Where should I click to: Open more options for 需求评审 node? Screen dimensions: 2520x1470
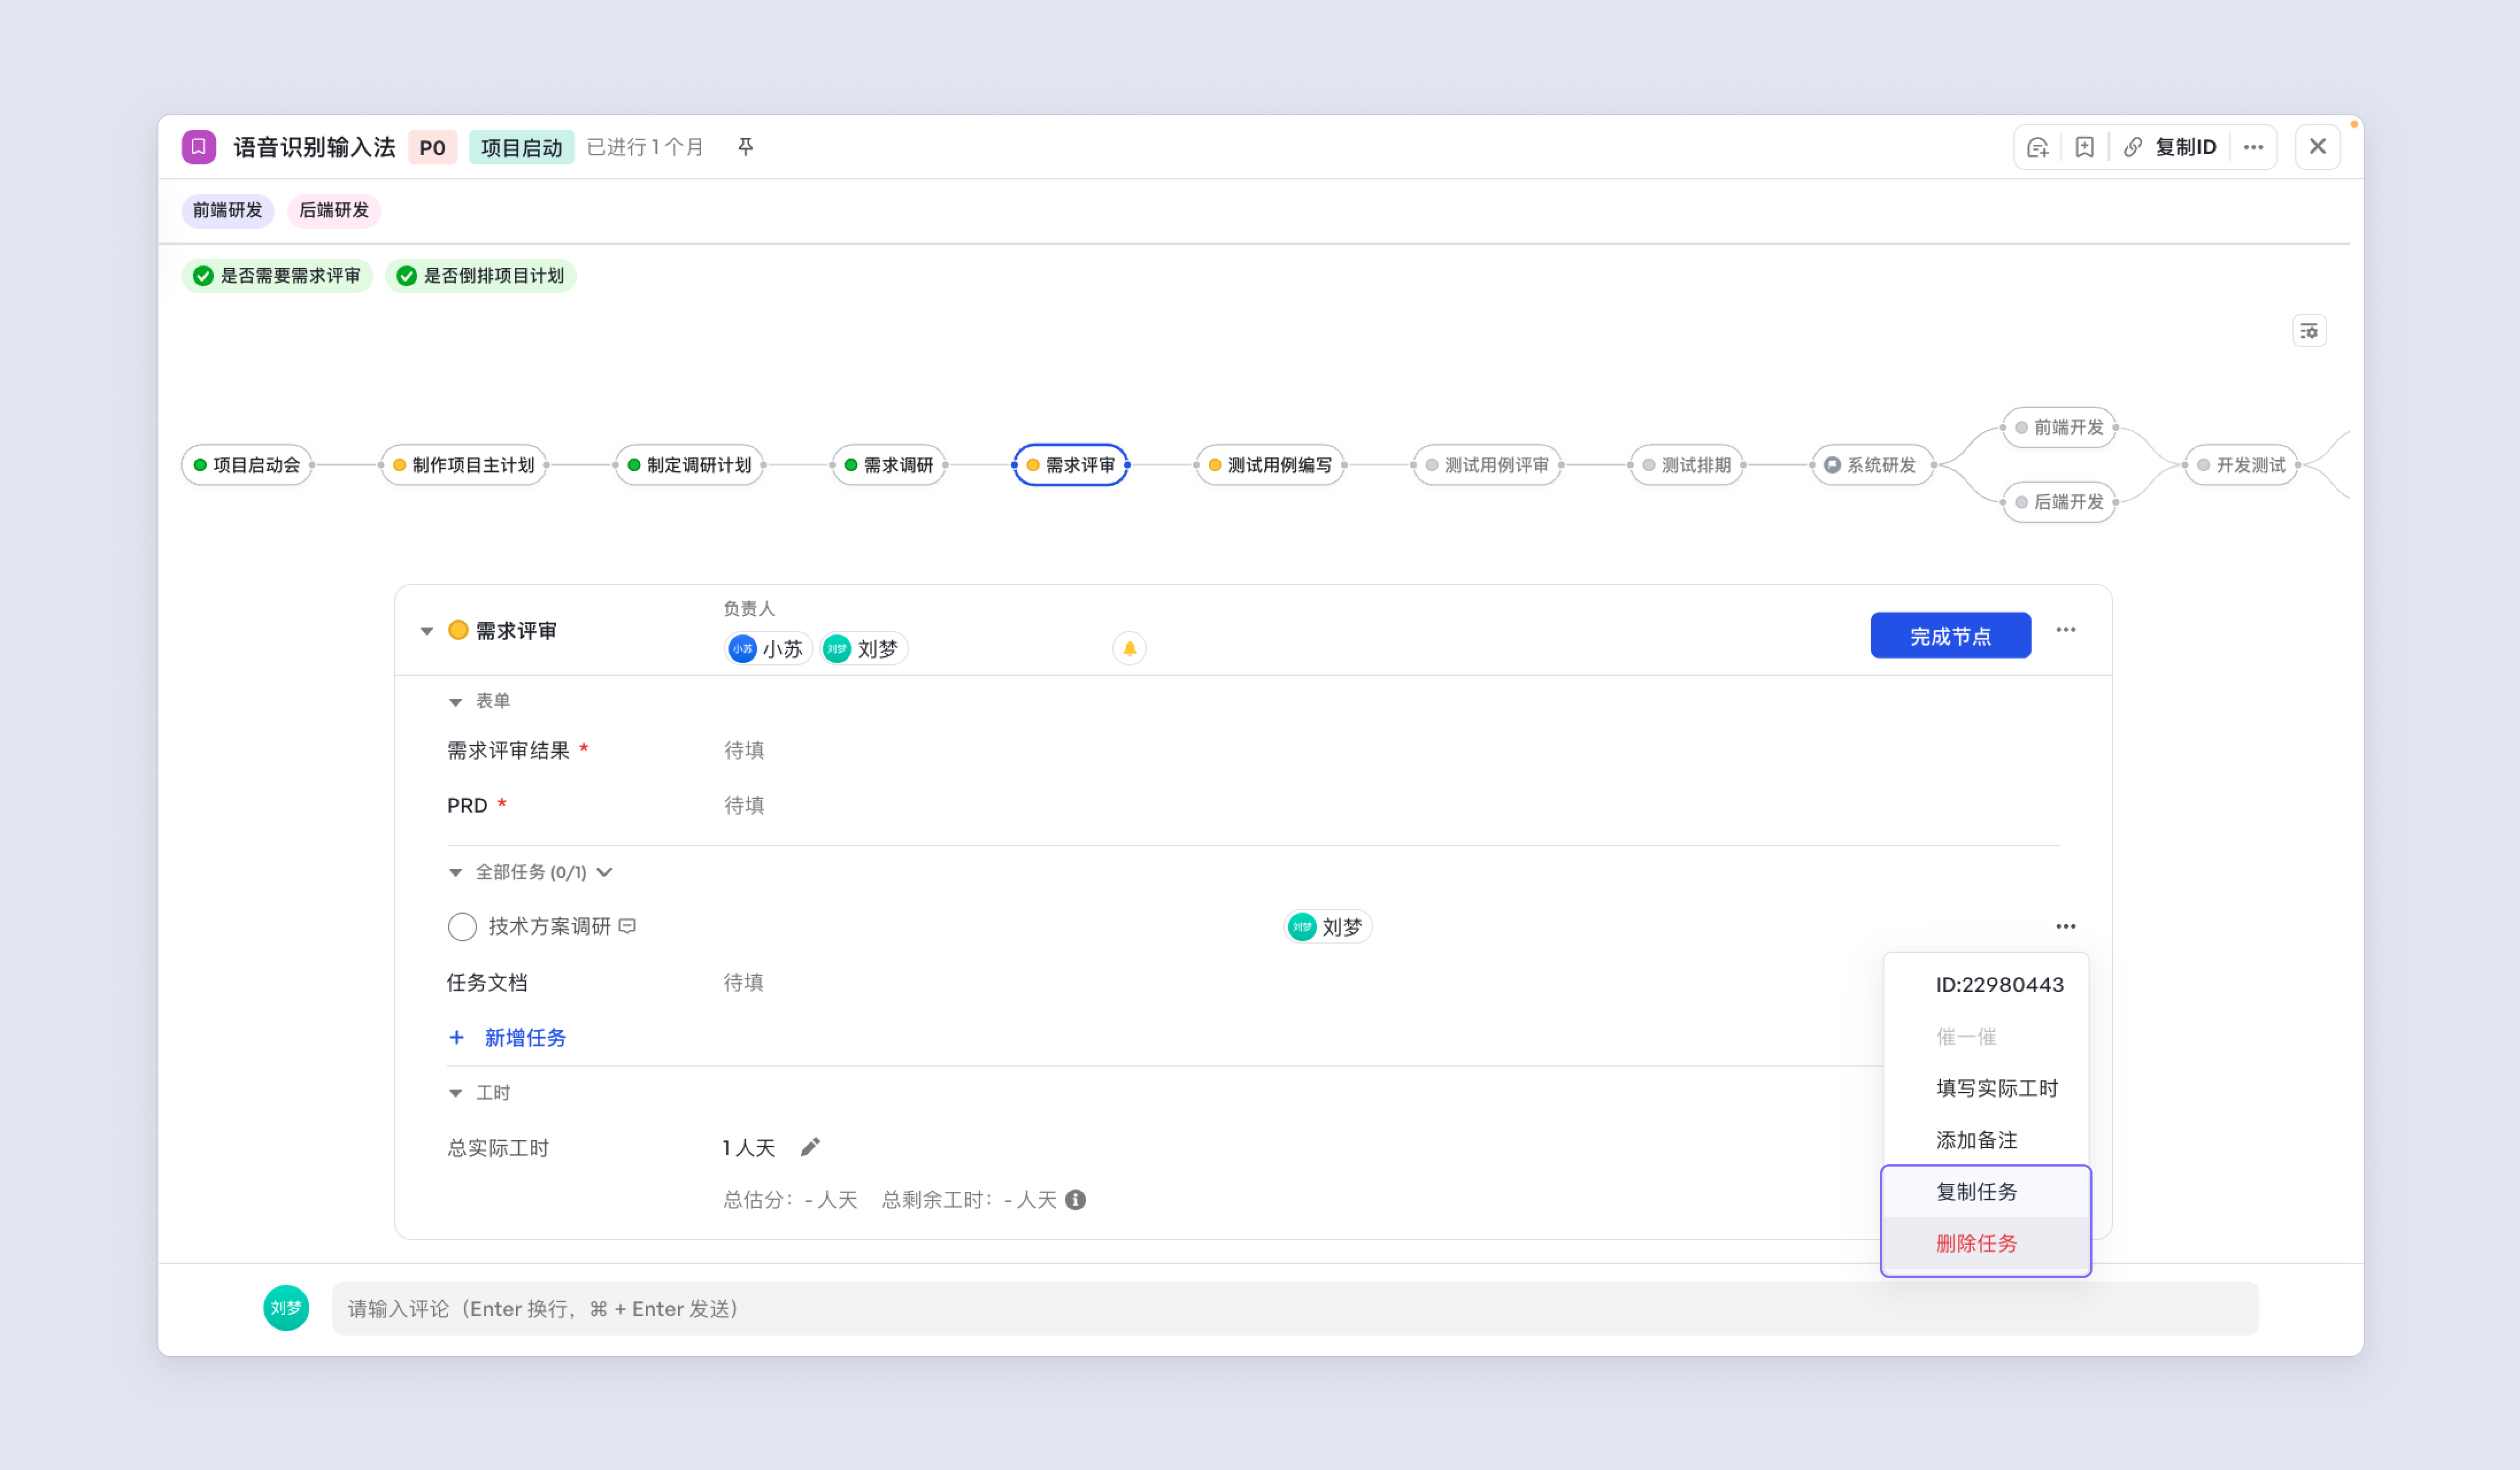(x=2066, y=630)
